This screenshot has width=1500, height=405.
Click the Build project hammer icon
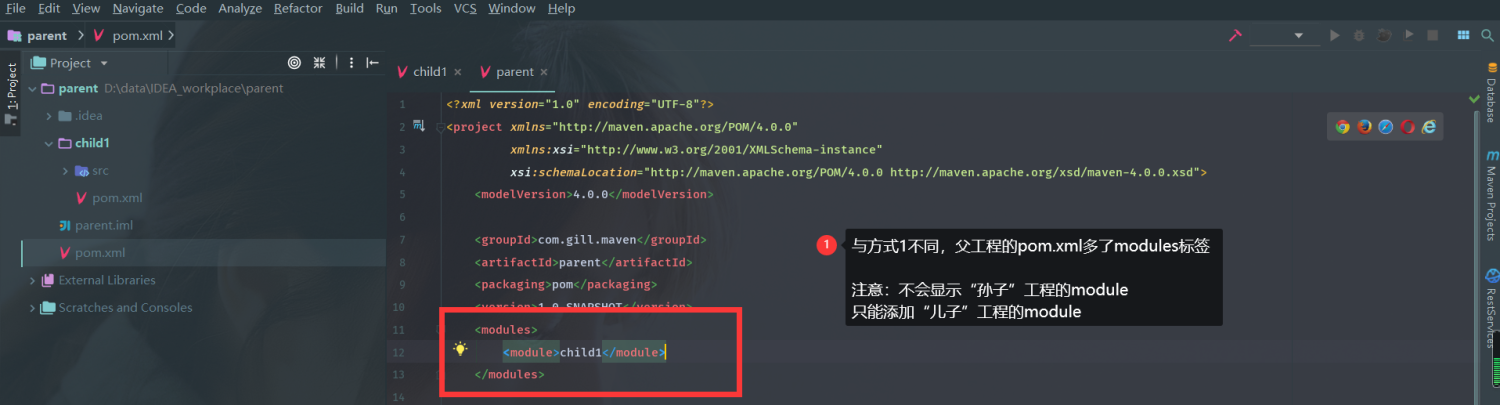[x=1235, y=35]
